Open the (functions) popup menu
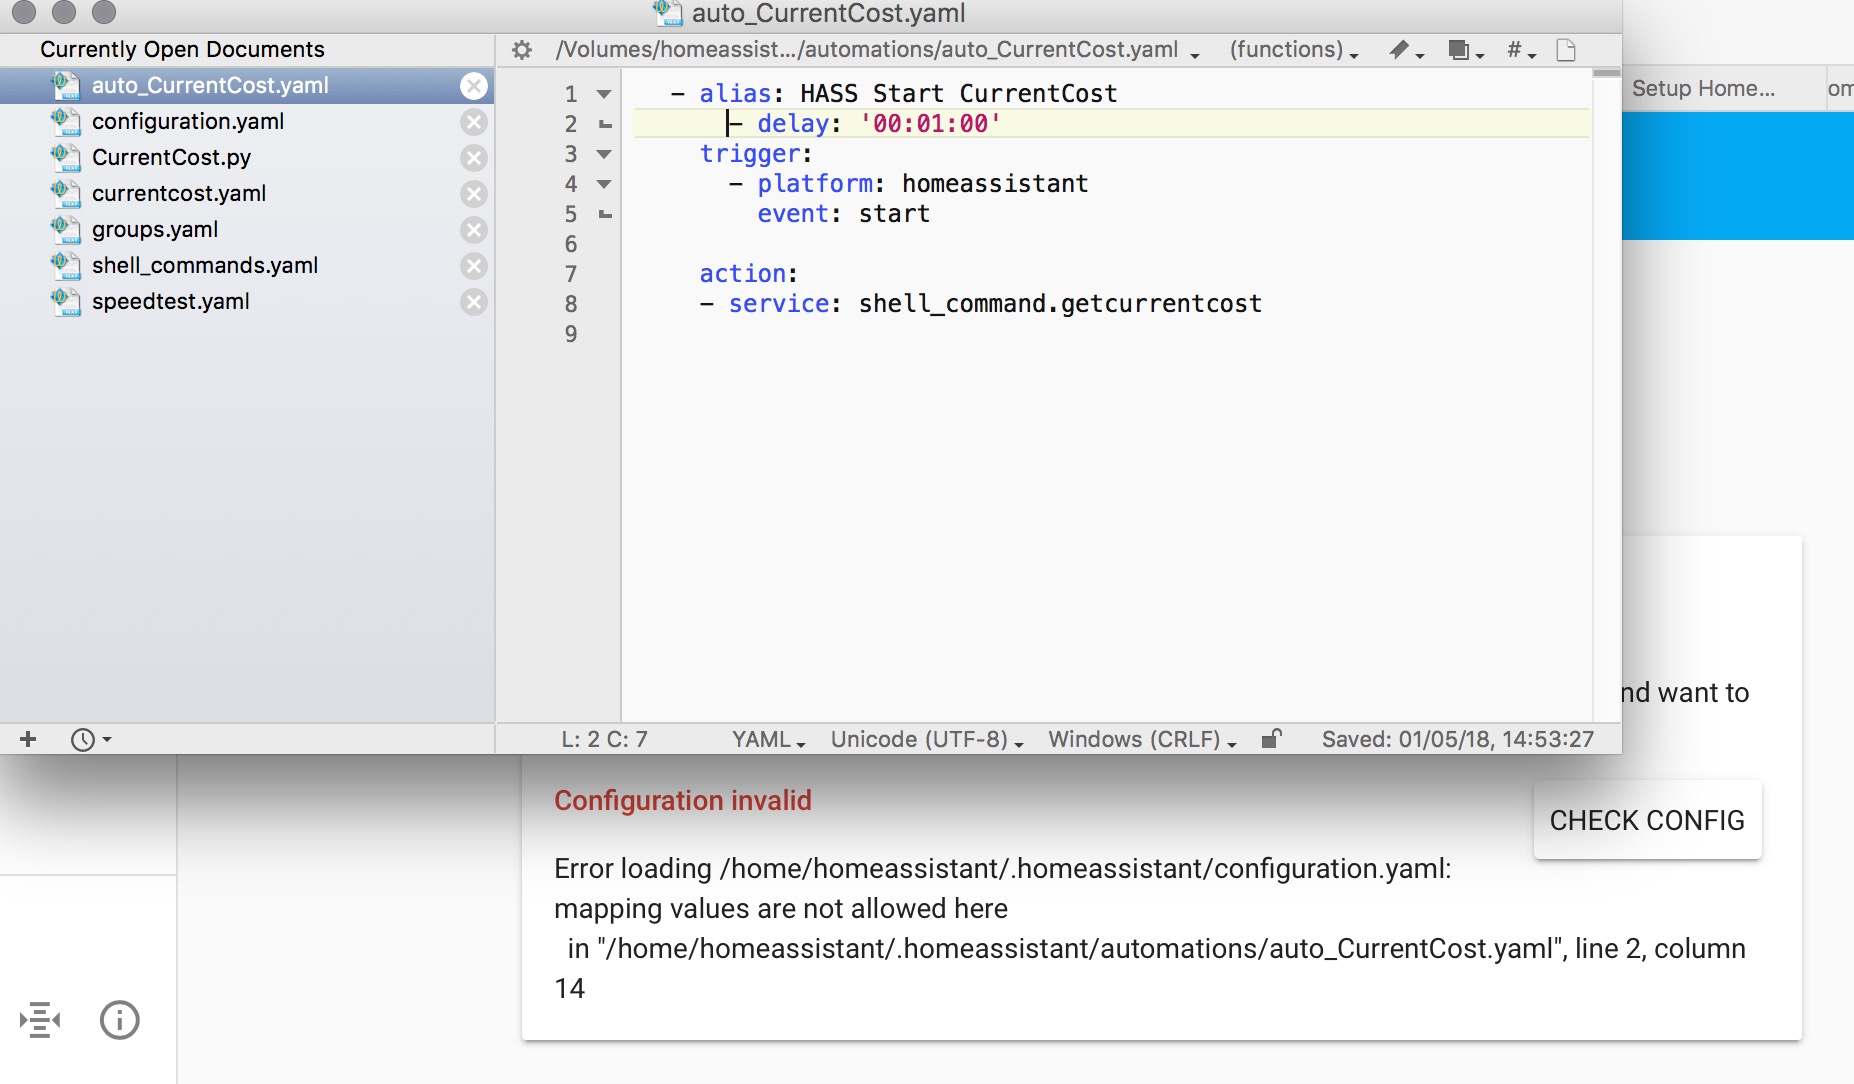Screen dimensions: 1854x1084 [x=1294, y=50]
